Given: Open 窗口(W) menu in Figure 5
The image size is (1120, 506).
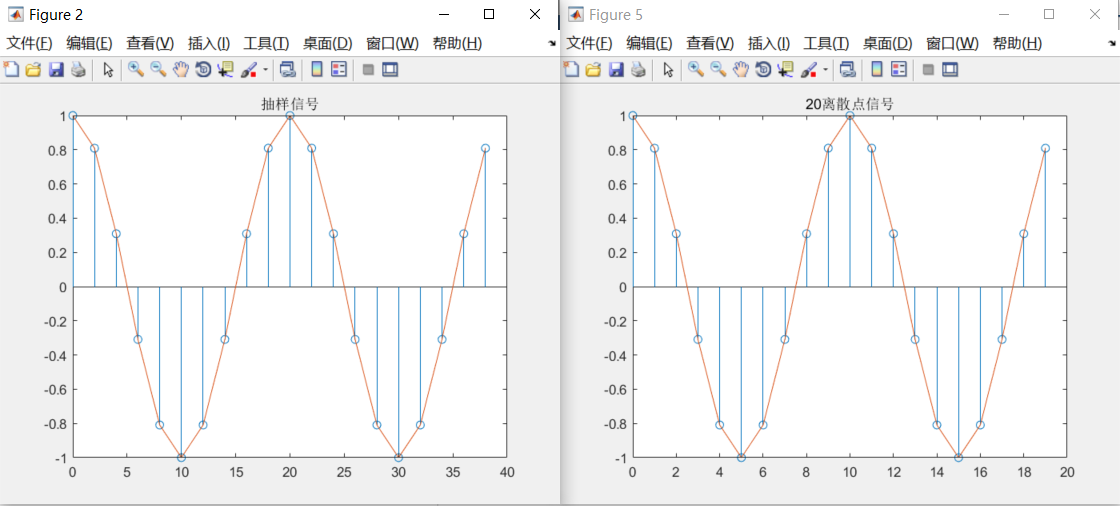Looking at the screenshot, I should (x=952, y=43).
